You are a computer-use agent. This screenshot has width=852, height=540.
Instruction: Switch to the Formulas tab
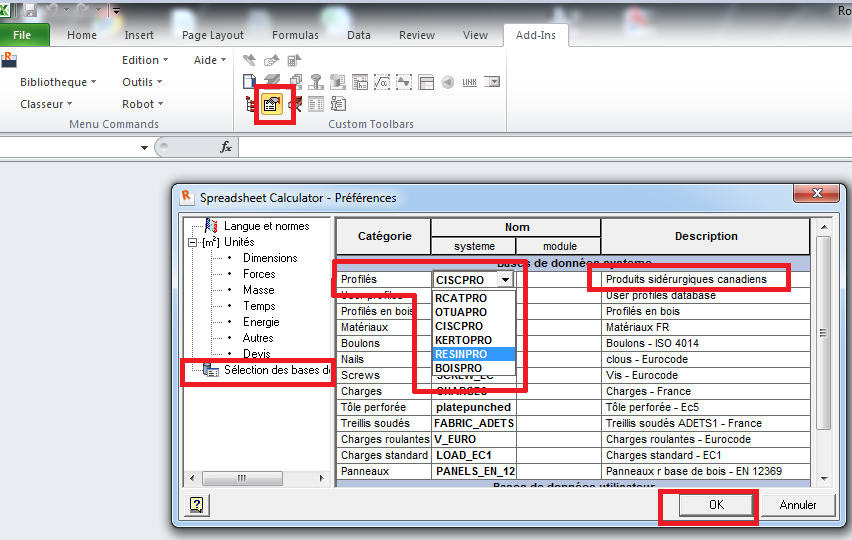click(x=295, y=35)
